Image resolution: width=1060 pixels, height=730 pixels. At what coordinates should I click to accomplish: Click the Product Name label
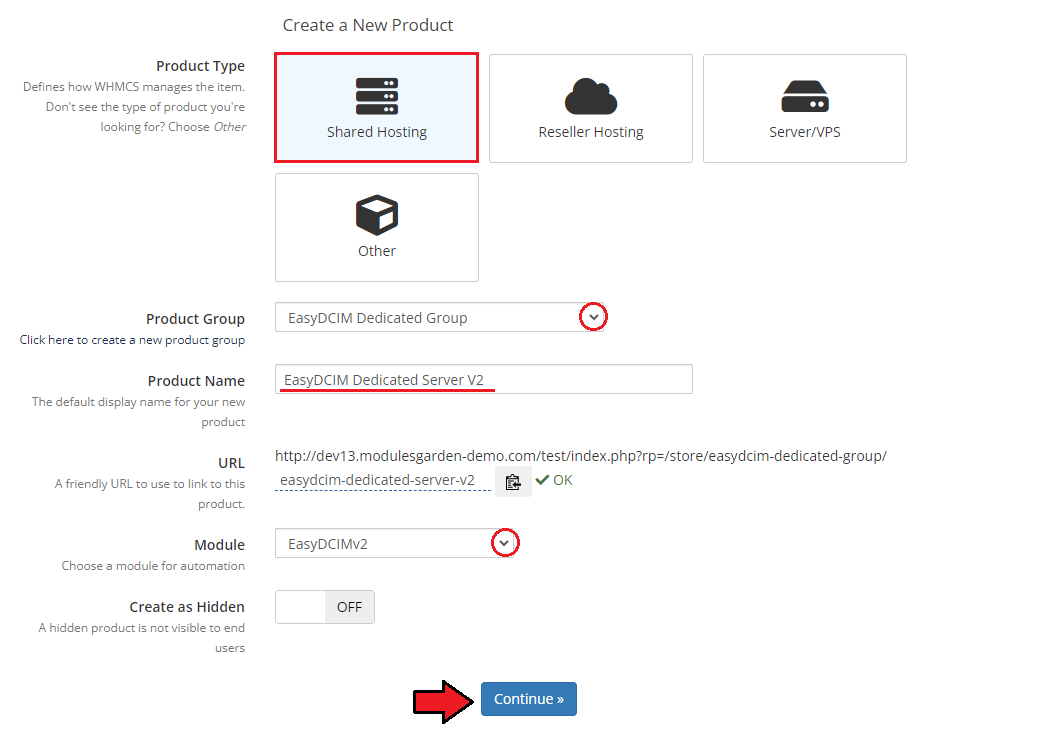(196, 381)
